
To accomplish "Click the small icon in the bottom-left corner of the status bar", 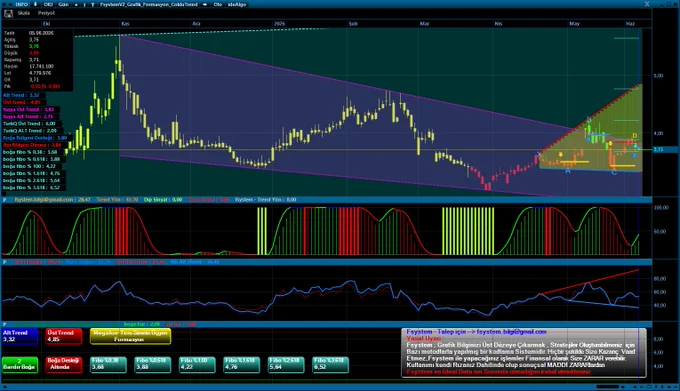I will 4,387.
